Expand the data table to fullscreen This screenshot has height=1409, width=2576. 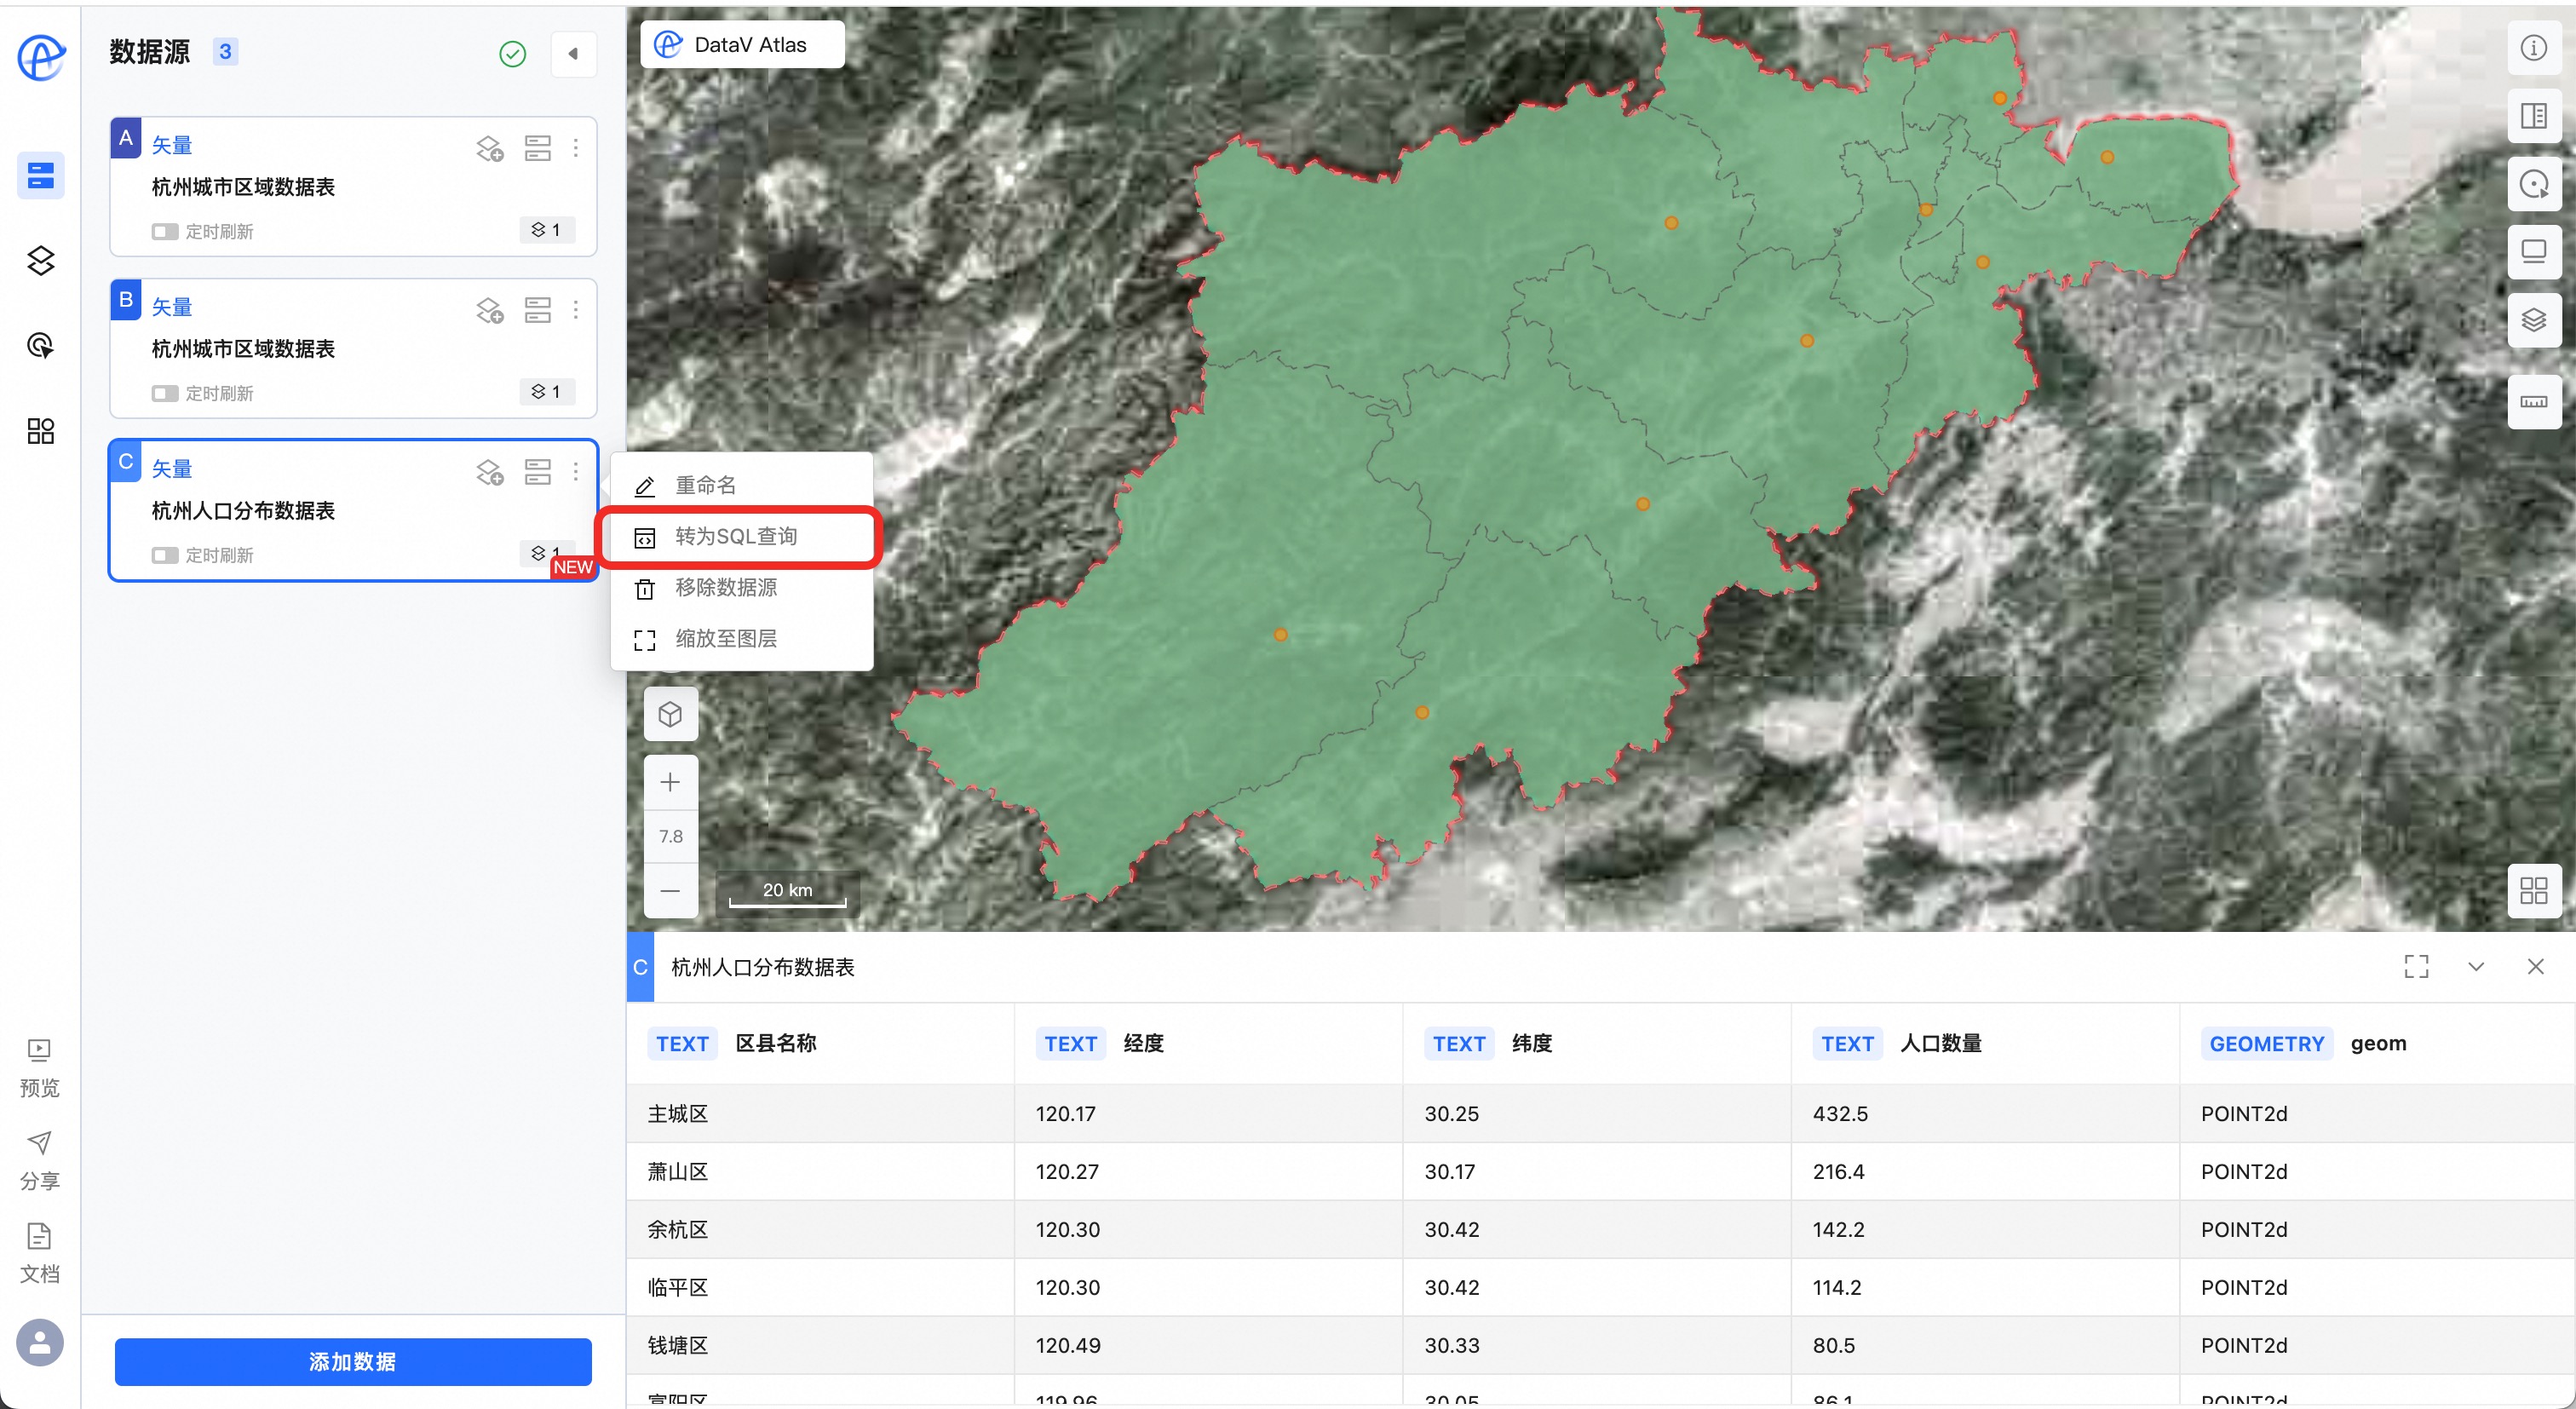click(x=2415, y=966)
